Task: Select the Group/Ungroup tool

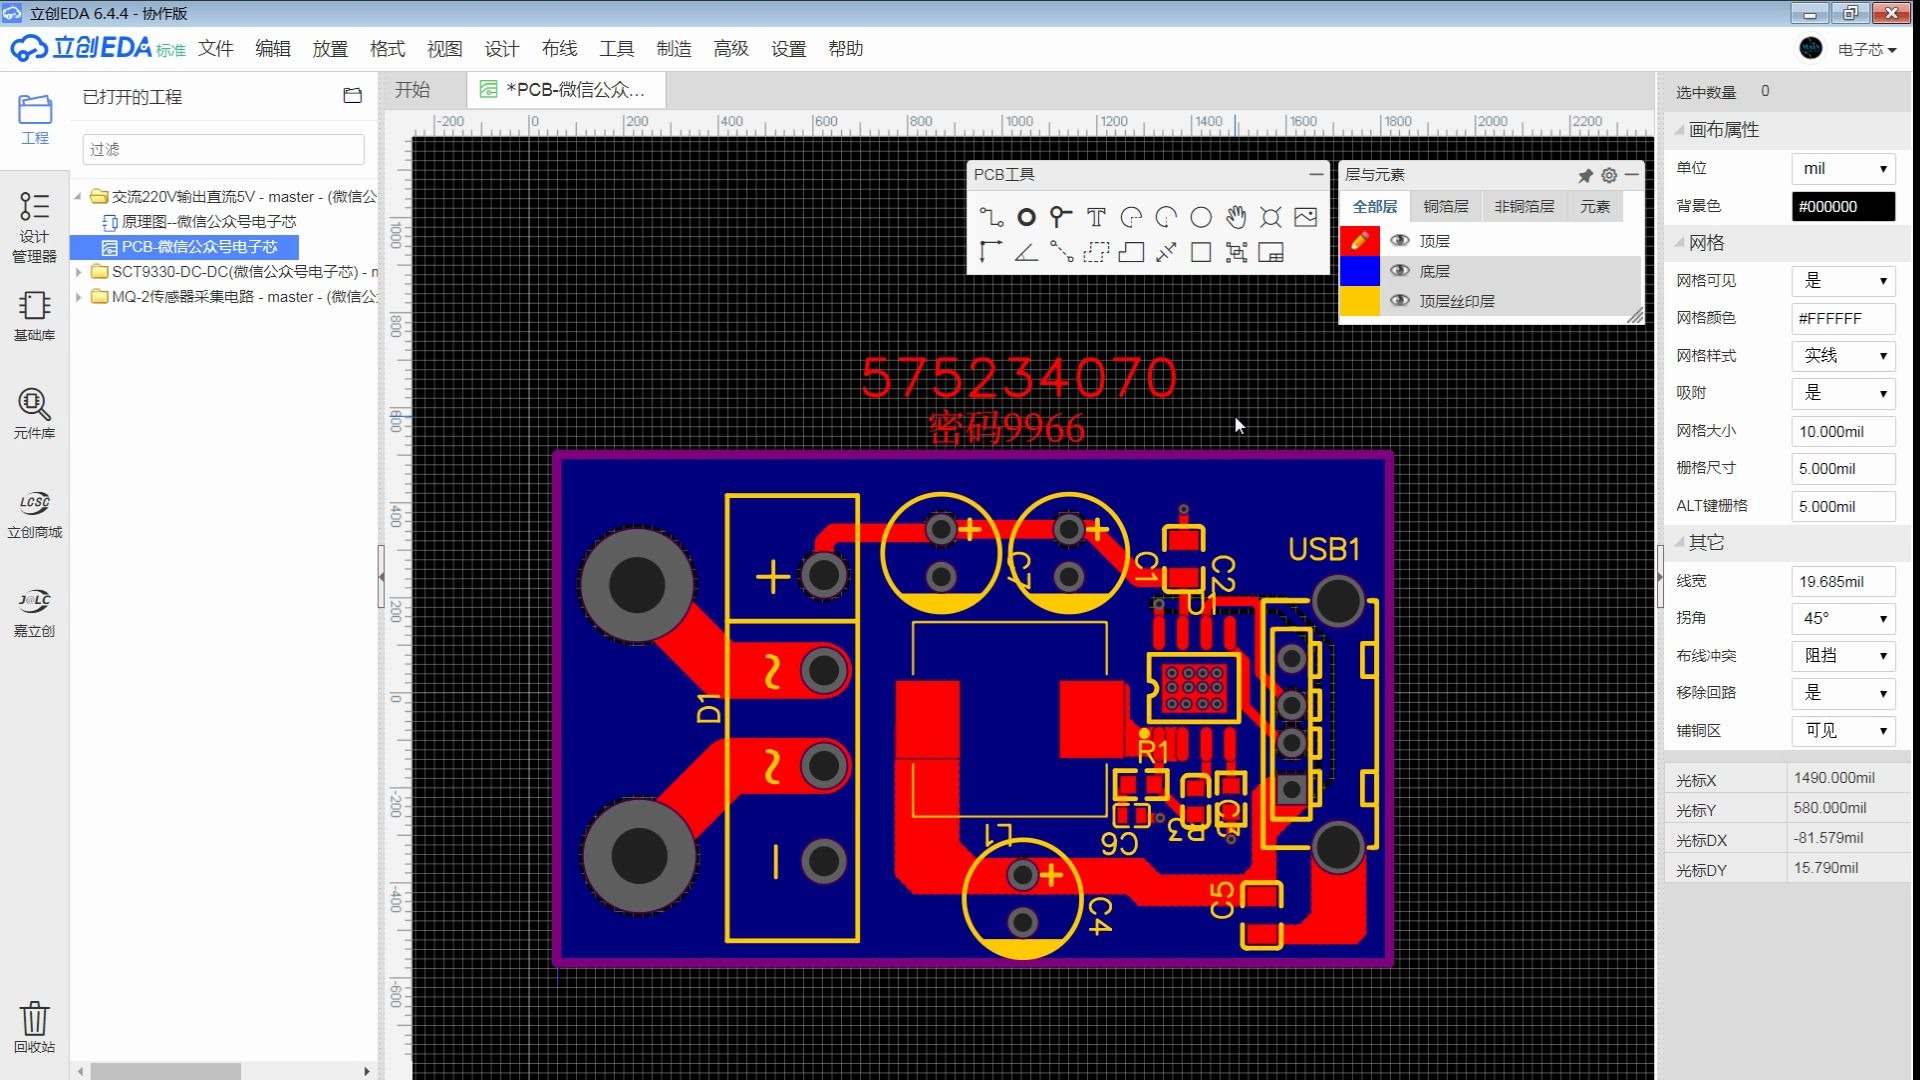Action: pyautogui.click(x=1236, y=252)
